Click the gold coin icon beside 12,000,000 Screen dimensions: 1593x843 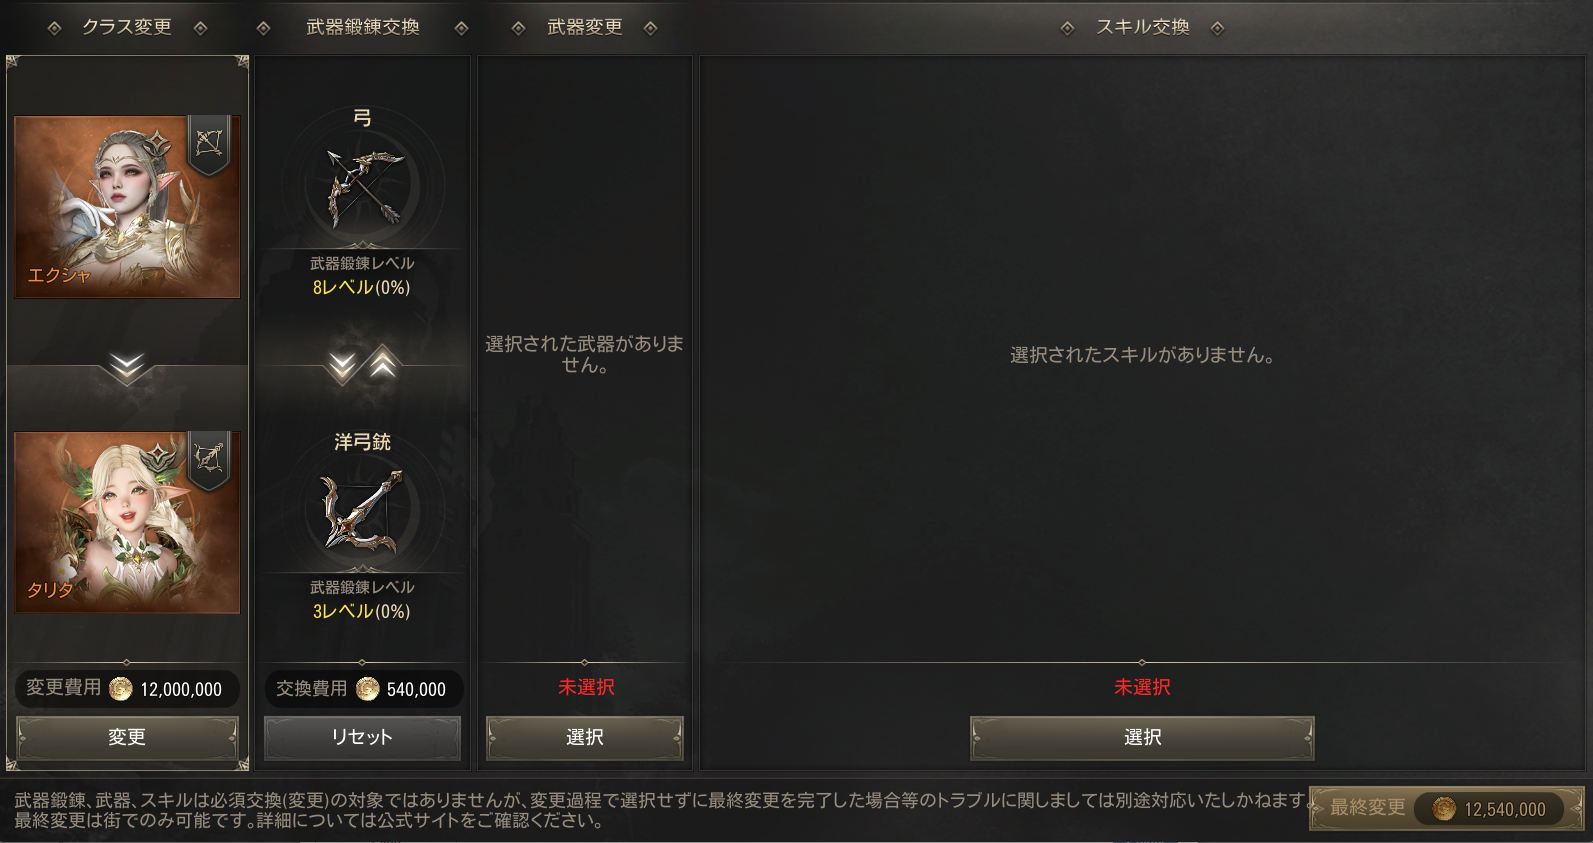pyautogui.click(x=120, y=689)
